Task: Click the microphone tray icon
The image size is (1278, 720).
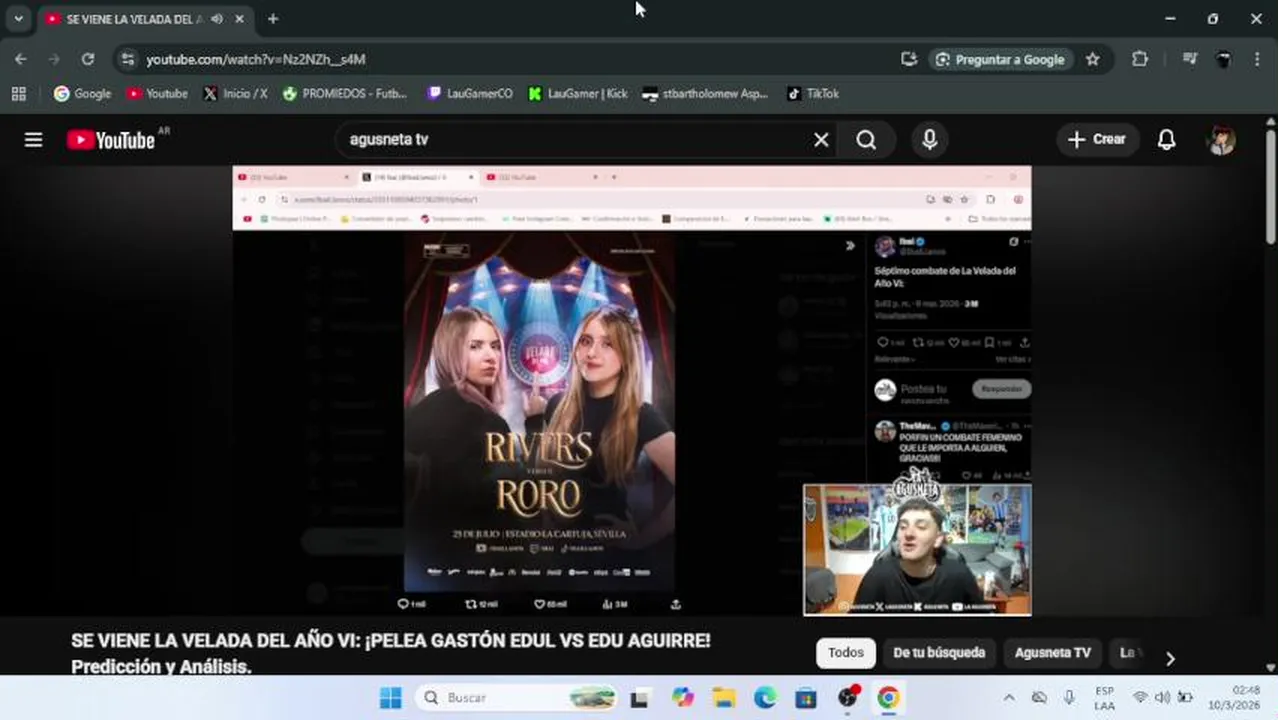Action: coord(1069,698)
